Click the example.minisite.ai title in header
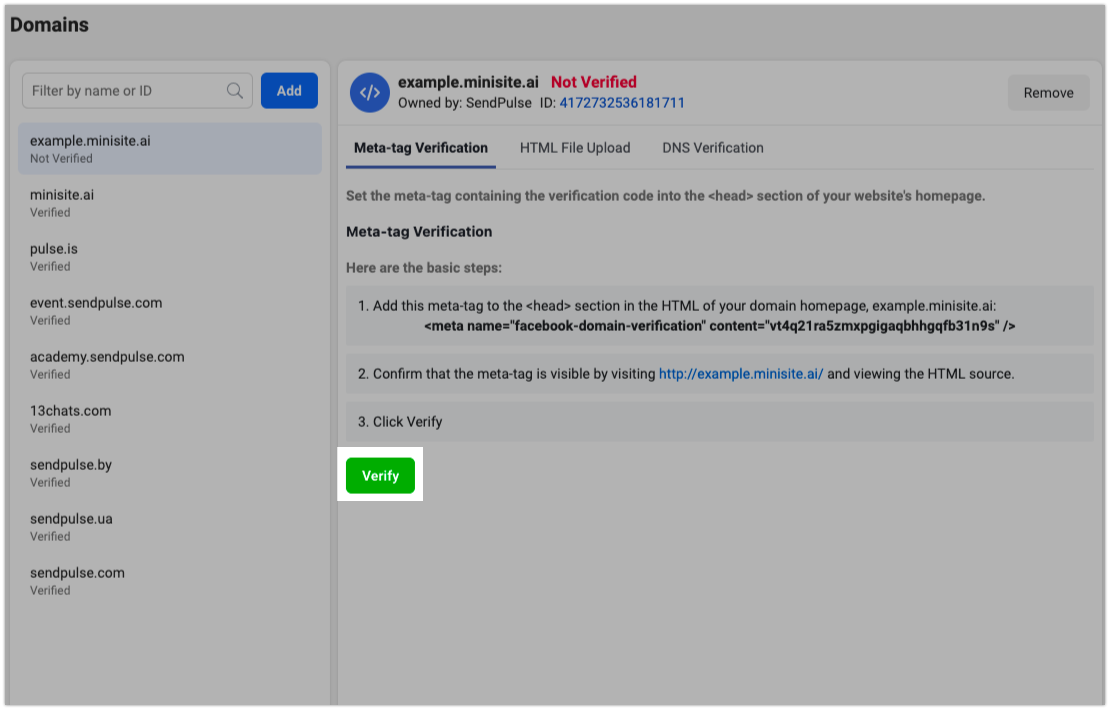 468,82
